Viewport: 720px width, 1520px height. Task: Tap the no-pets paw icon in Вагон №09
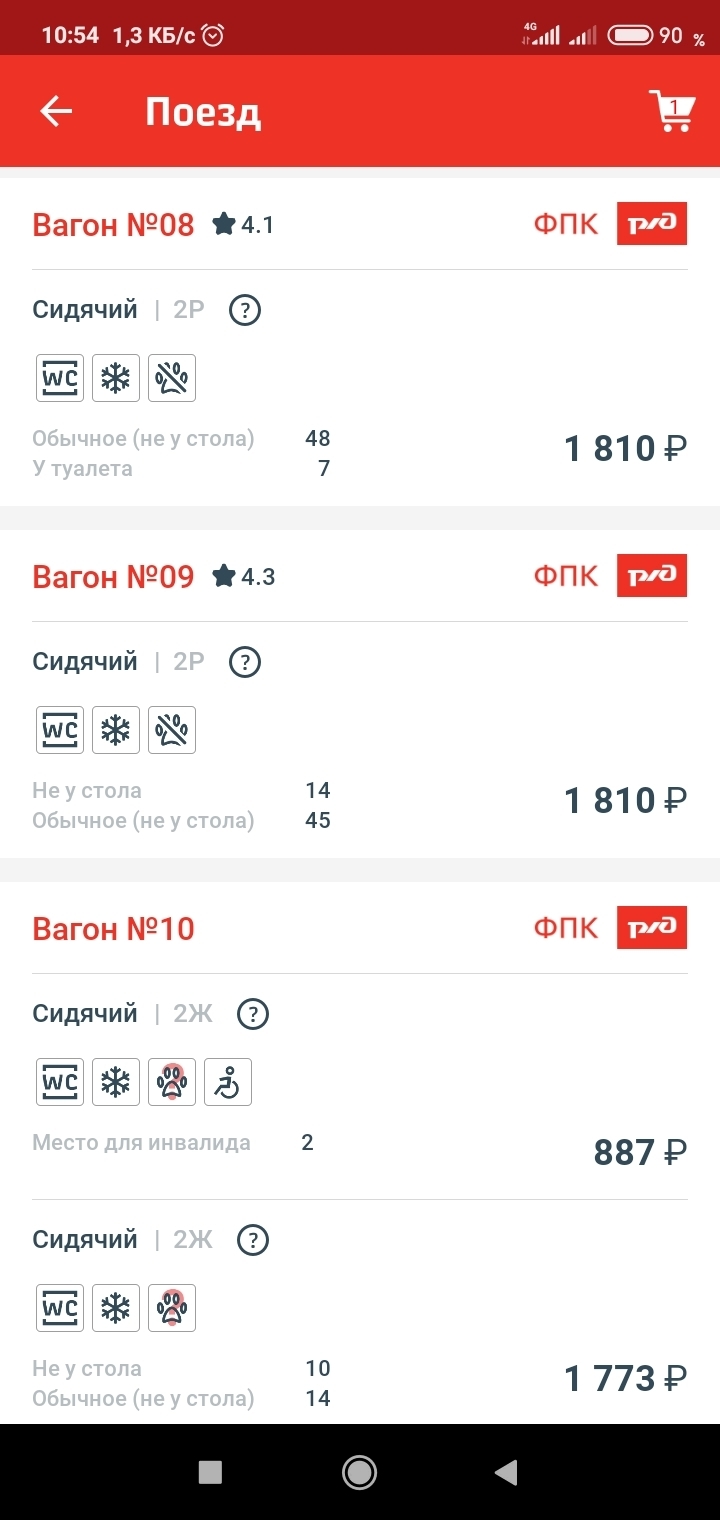coord(172,730)
